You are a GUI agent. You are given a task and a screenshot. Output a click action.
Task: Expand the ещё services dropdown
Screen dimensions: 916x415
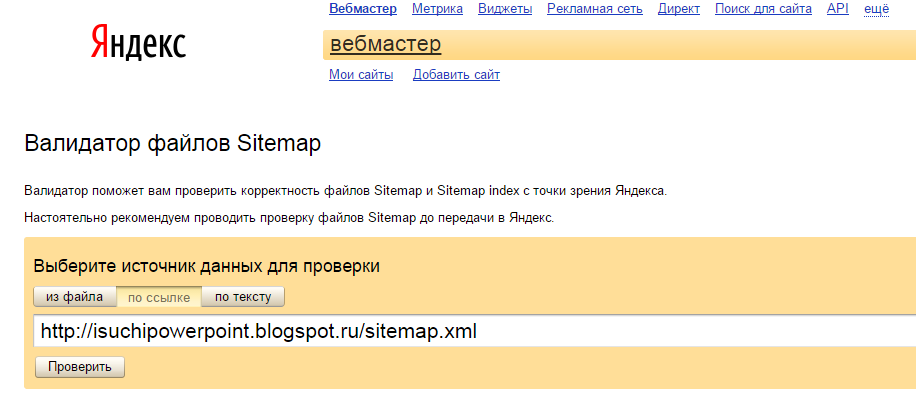click(x=876, y=9)
